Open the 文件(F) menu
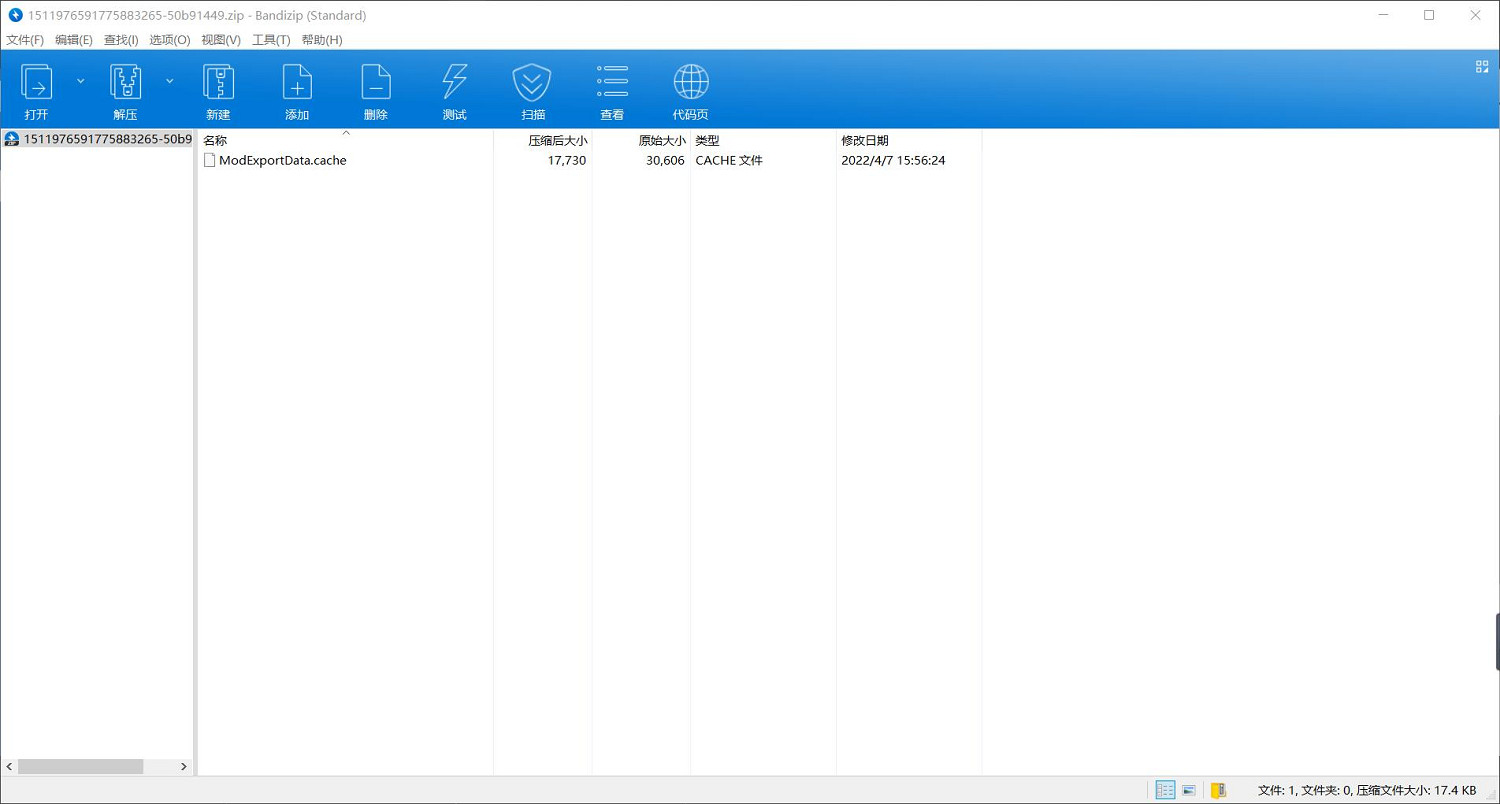The width and height of the screenshot is (1500, 804). [x=25, y=40]
